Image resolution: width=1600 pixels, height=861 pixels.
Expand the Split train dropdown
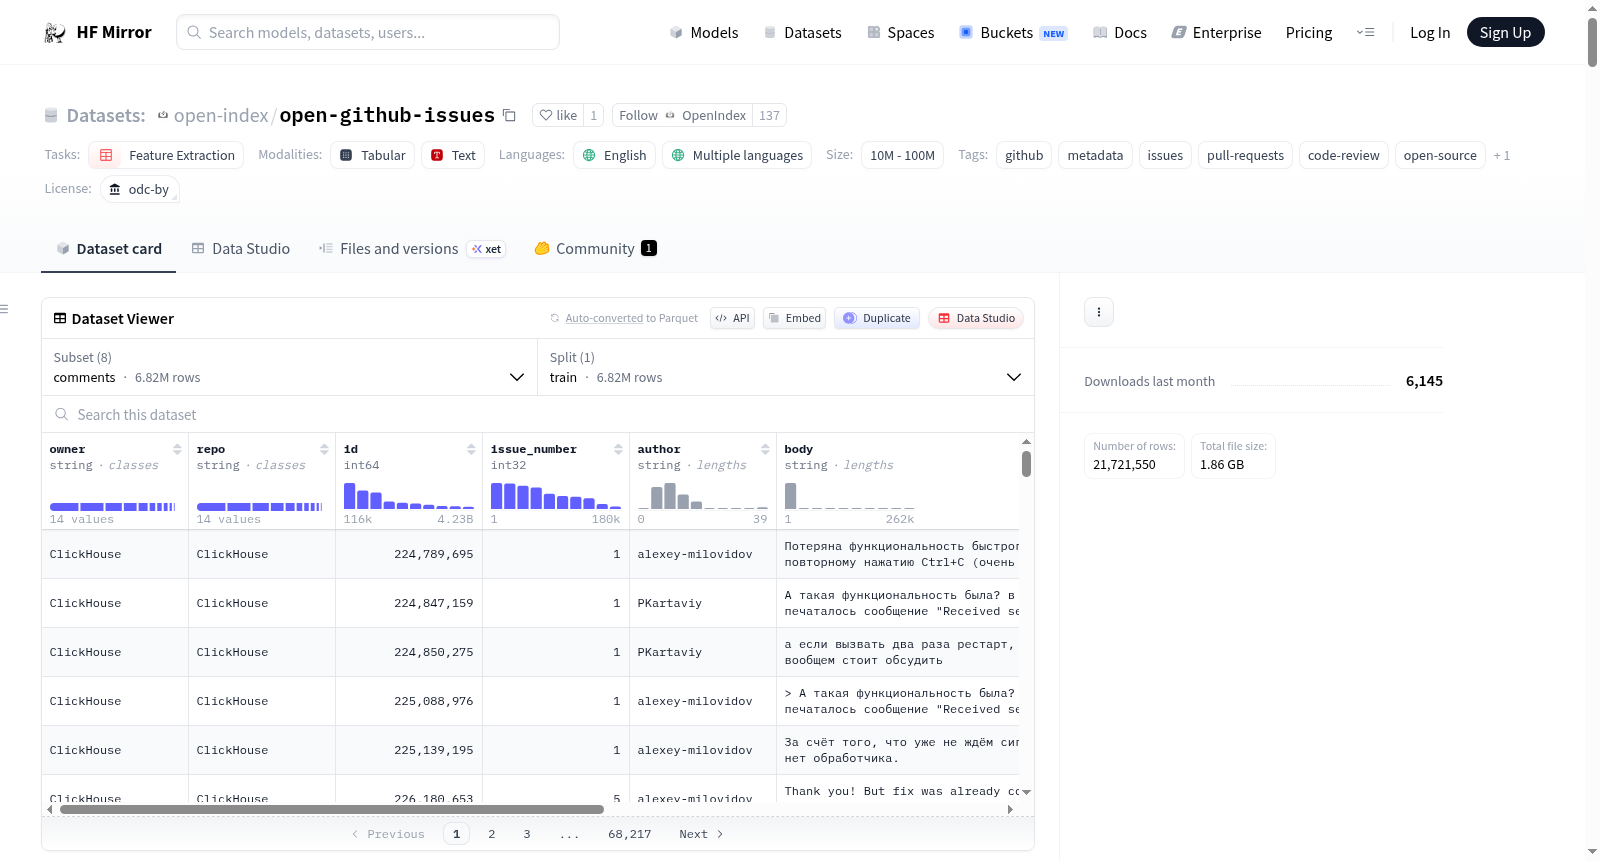[x=785, y=367]
